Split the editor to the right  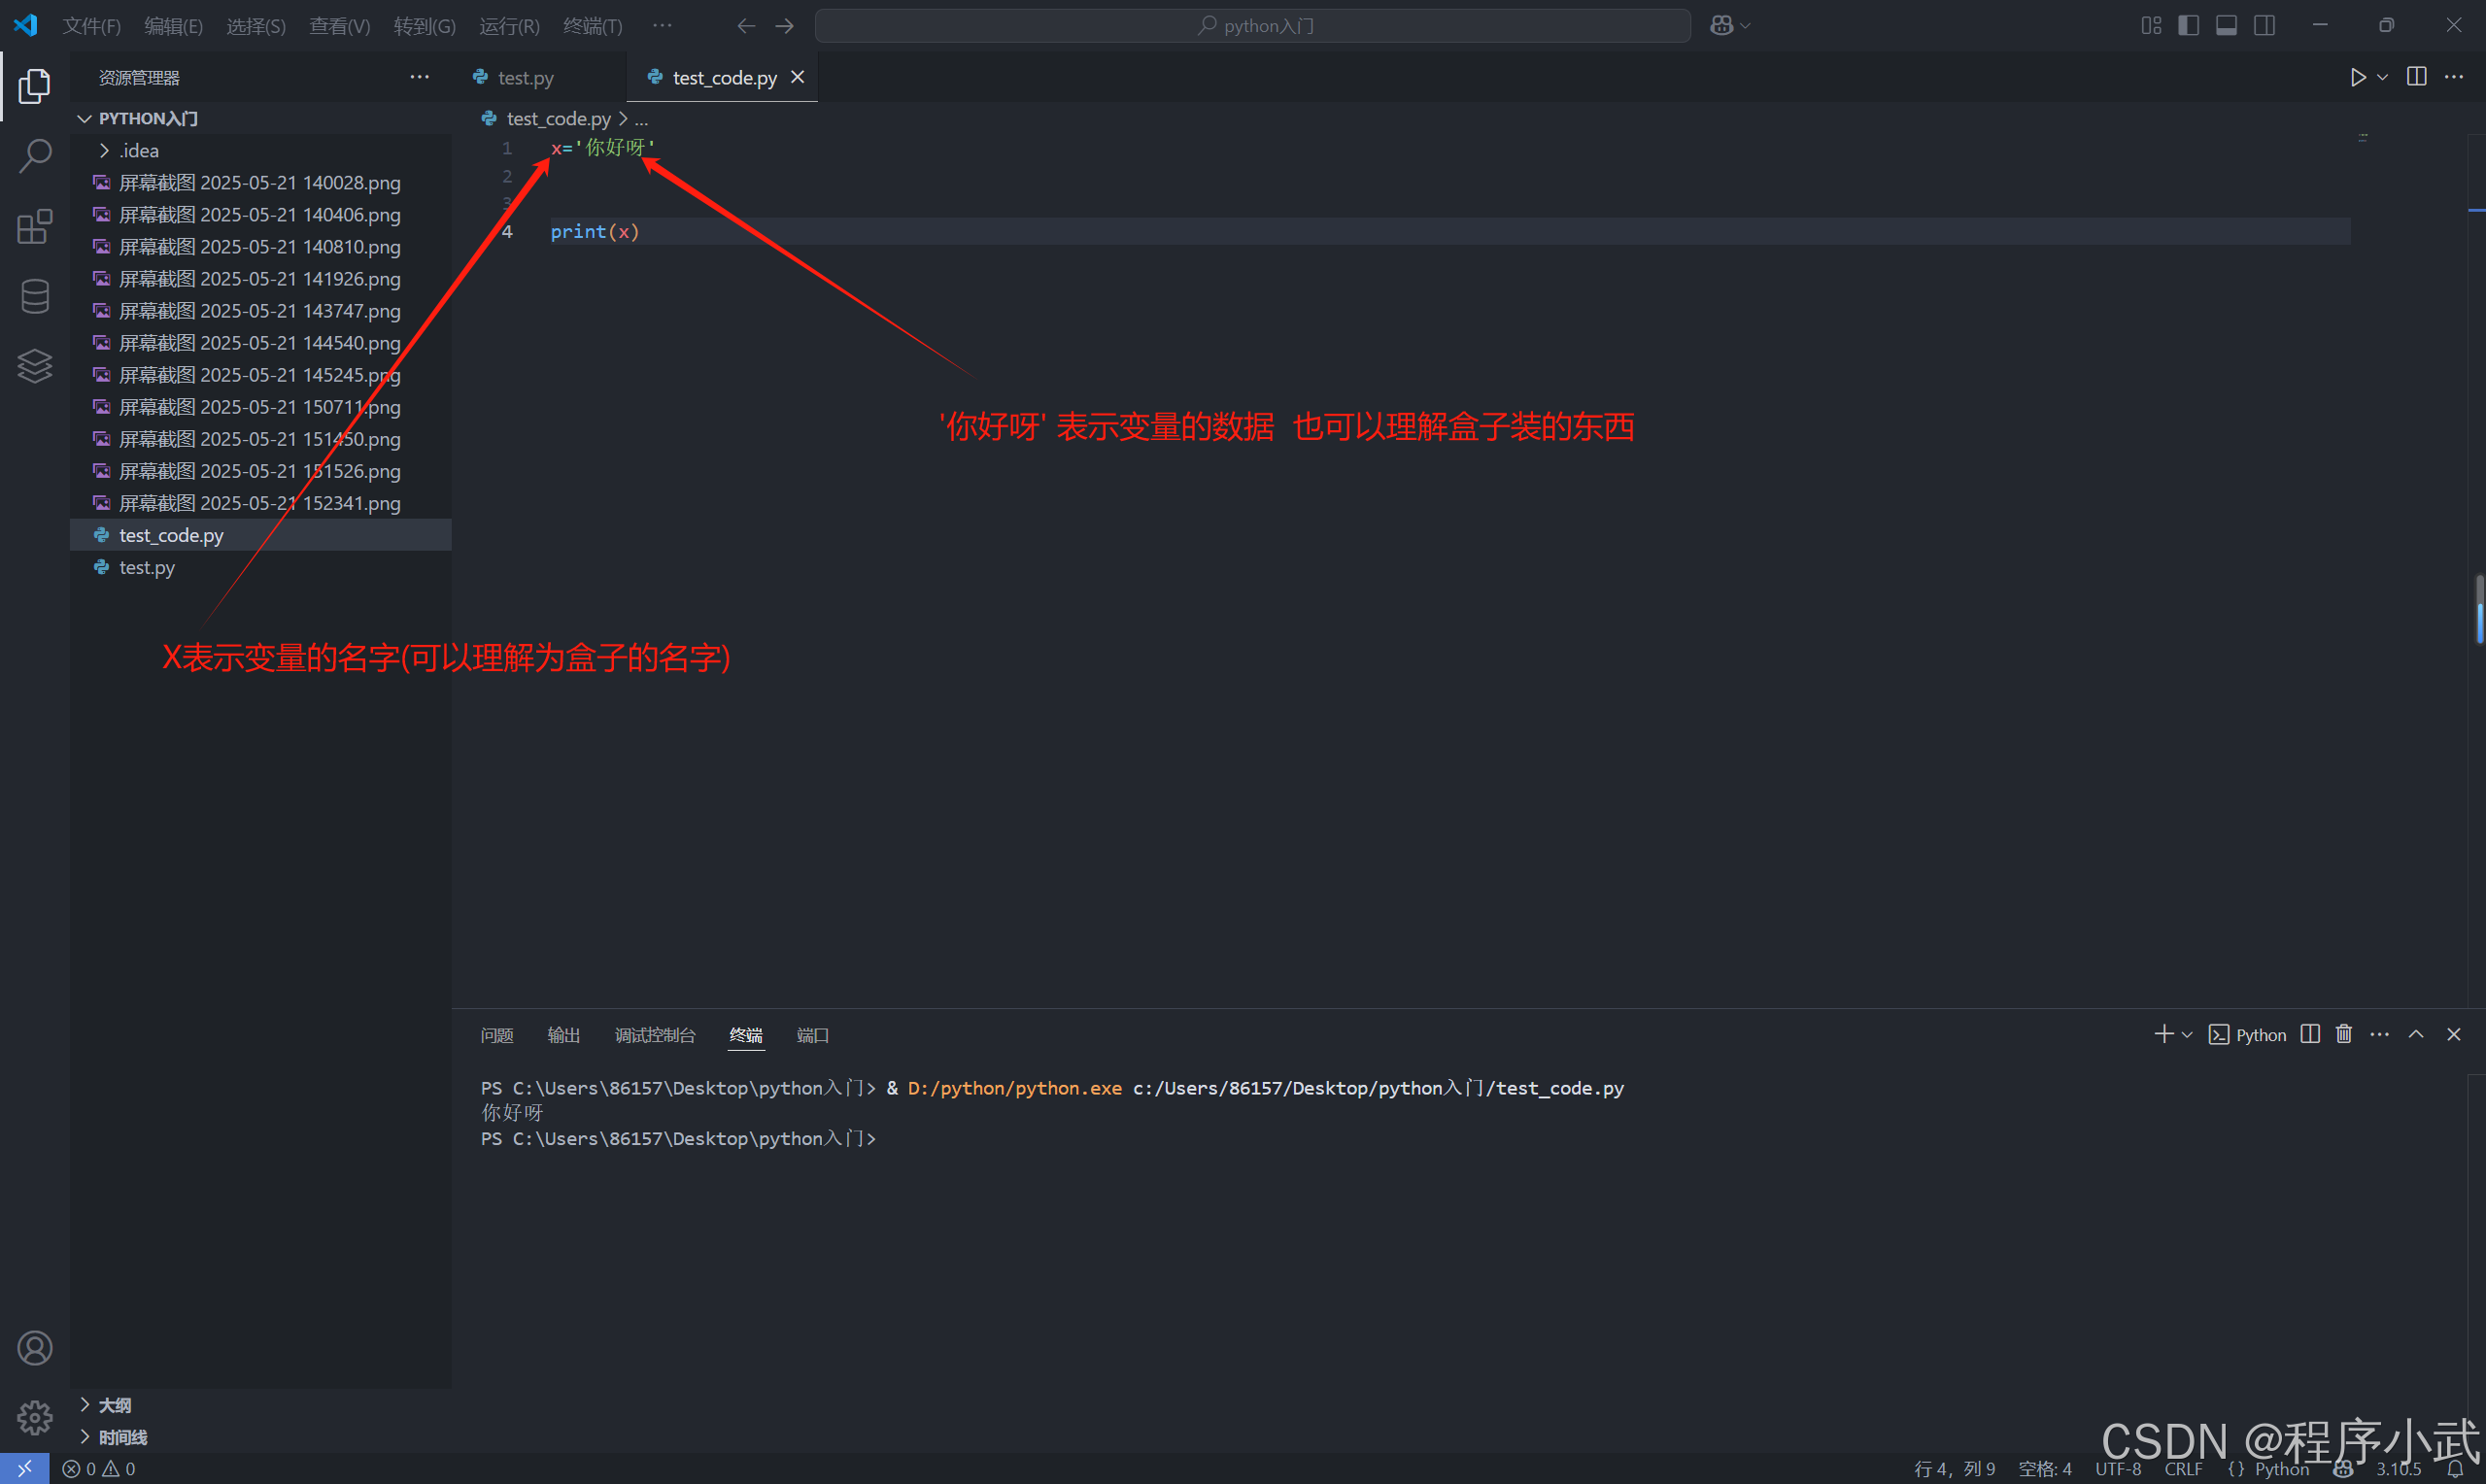[x=2416, y=77]
